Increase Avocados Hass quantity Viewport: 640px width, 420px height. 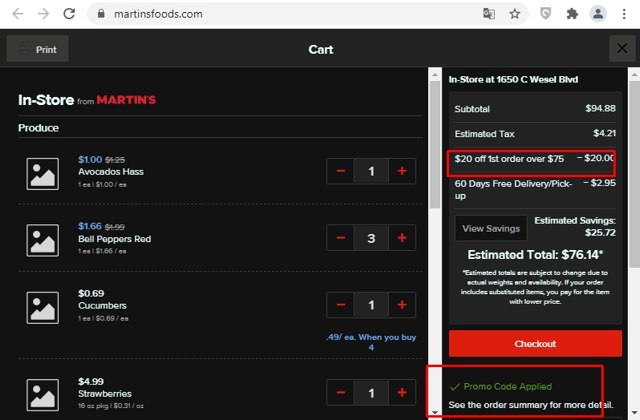(402, 171)
